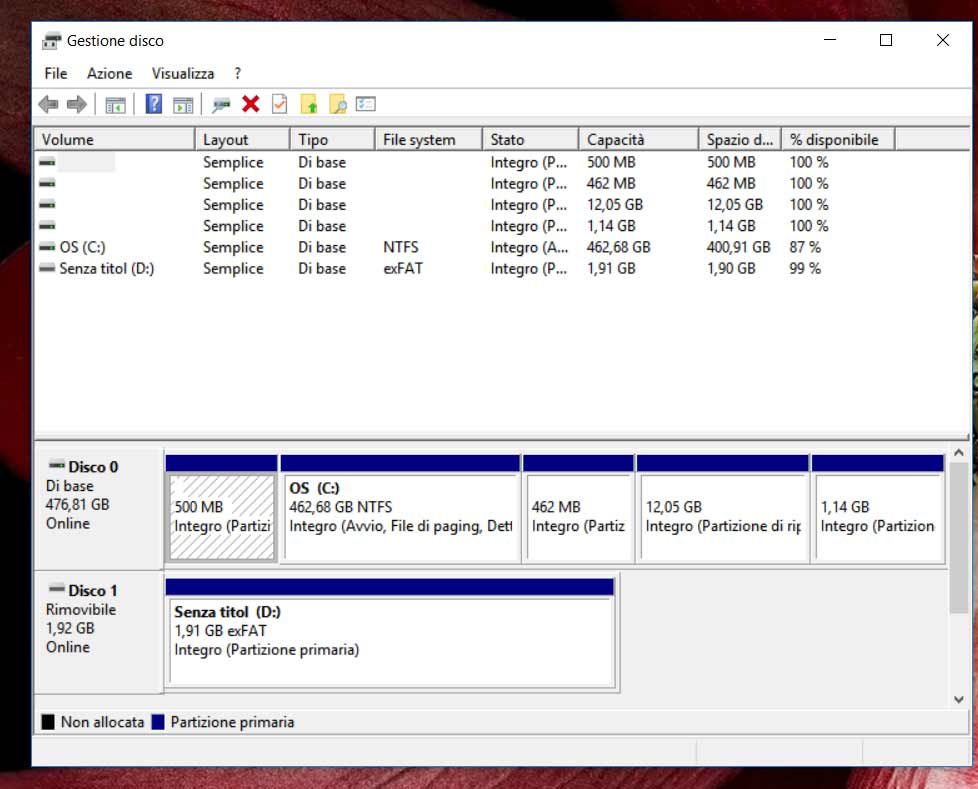
Task: Sort by % disponibile column header
Action: tap(838, 140)
